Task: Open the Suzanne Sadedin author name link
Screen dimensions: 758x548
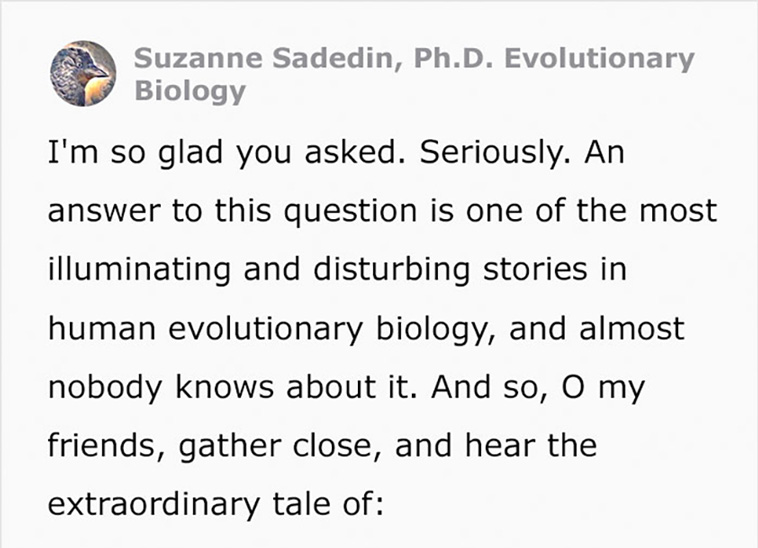Action: [263, 59]
